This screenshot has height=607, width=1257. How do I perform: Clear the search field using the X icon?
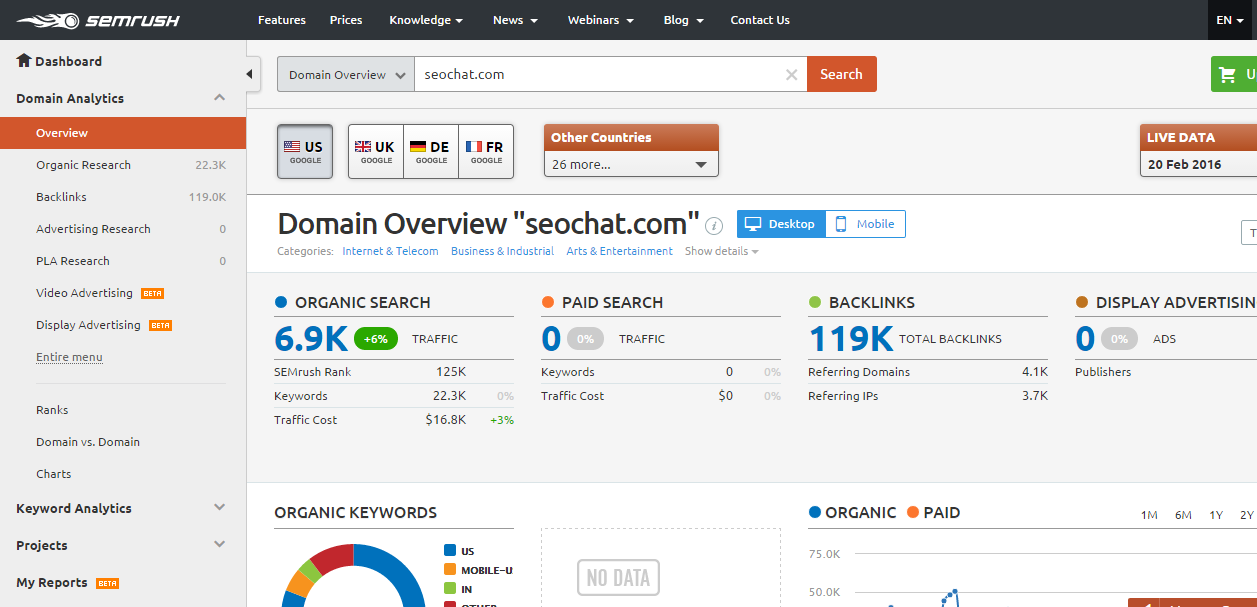791,74
